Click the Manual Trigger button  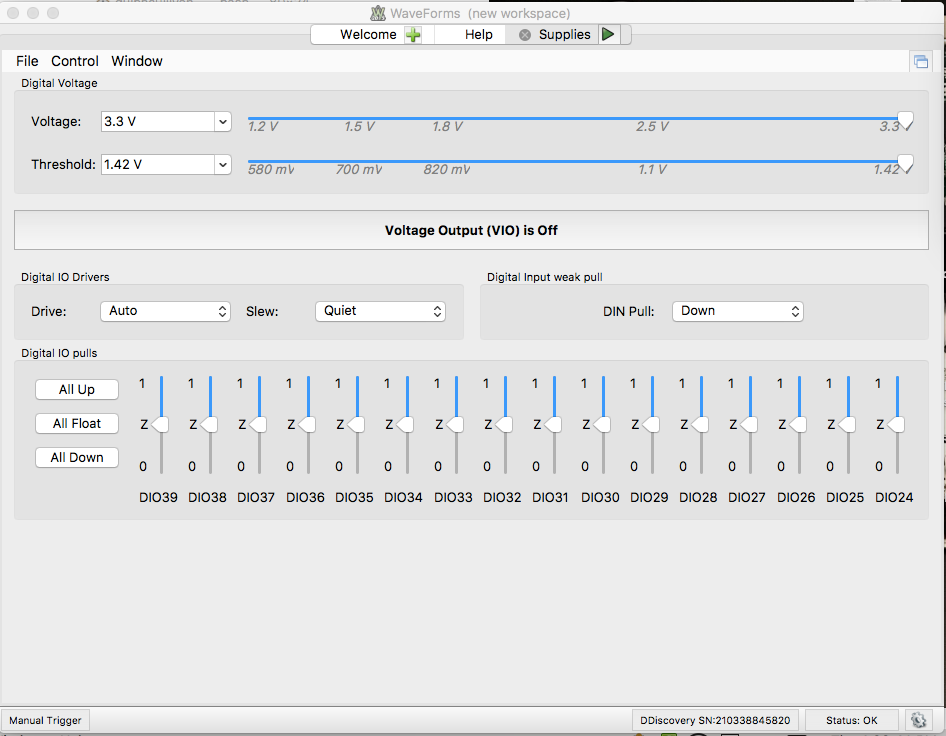pyautogui.click(x=45, y=720)
